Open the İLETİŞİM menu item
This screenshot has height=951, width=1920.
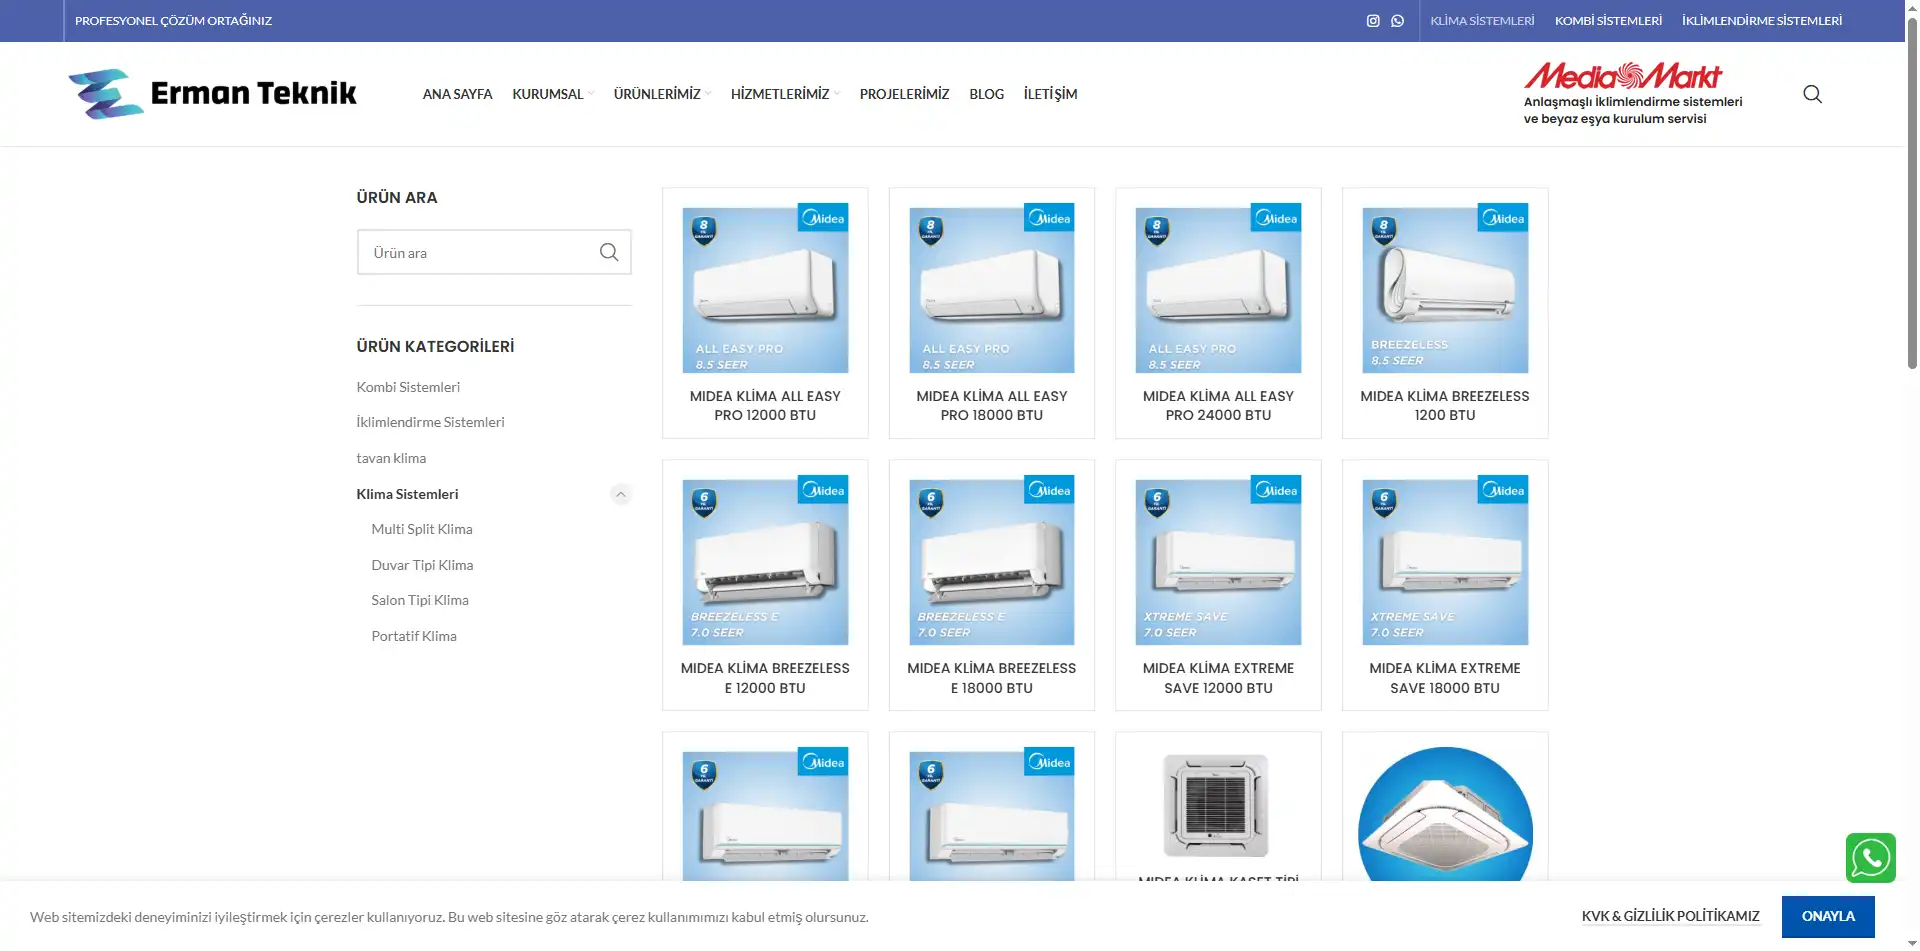click(x=1050, y=94)
